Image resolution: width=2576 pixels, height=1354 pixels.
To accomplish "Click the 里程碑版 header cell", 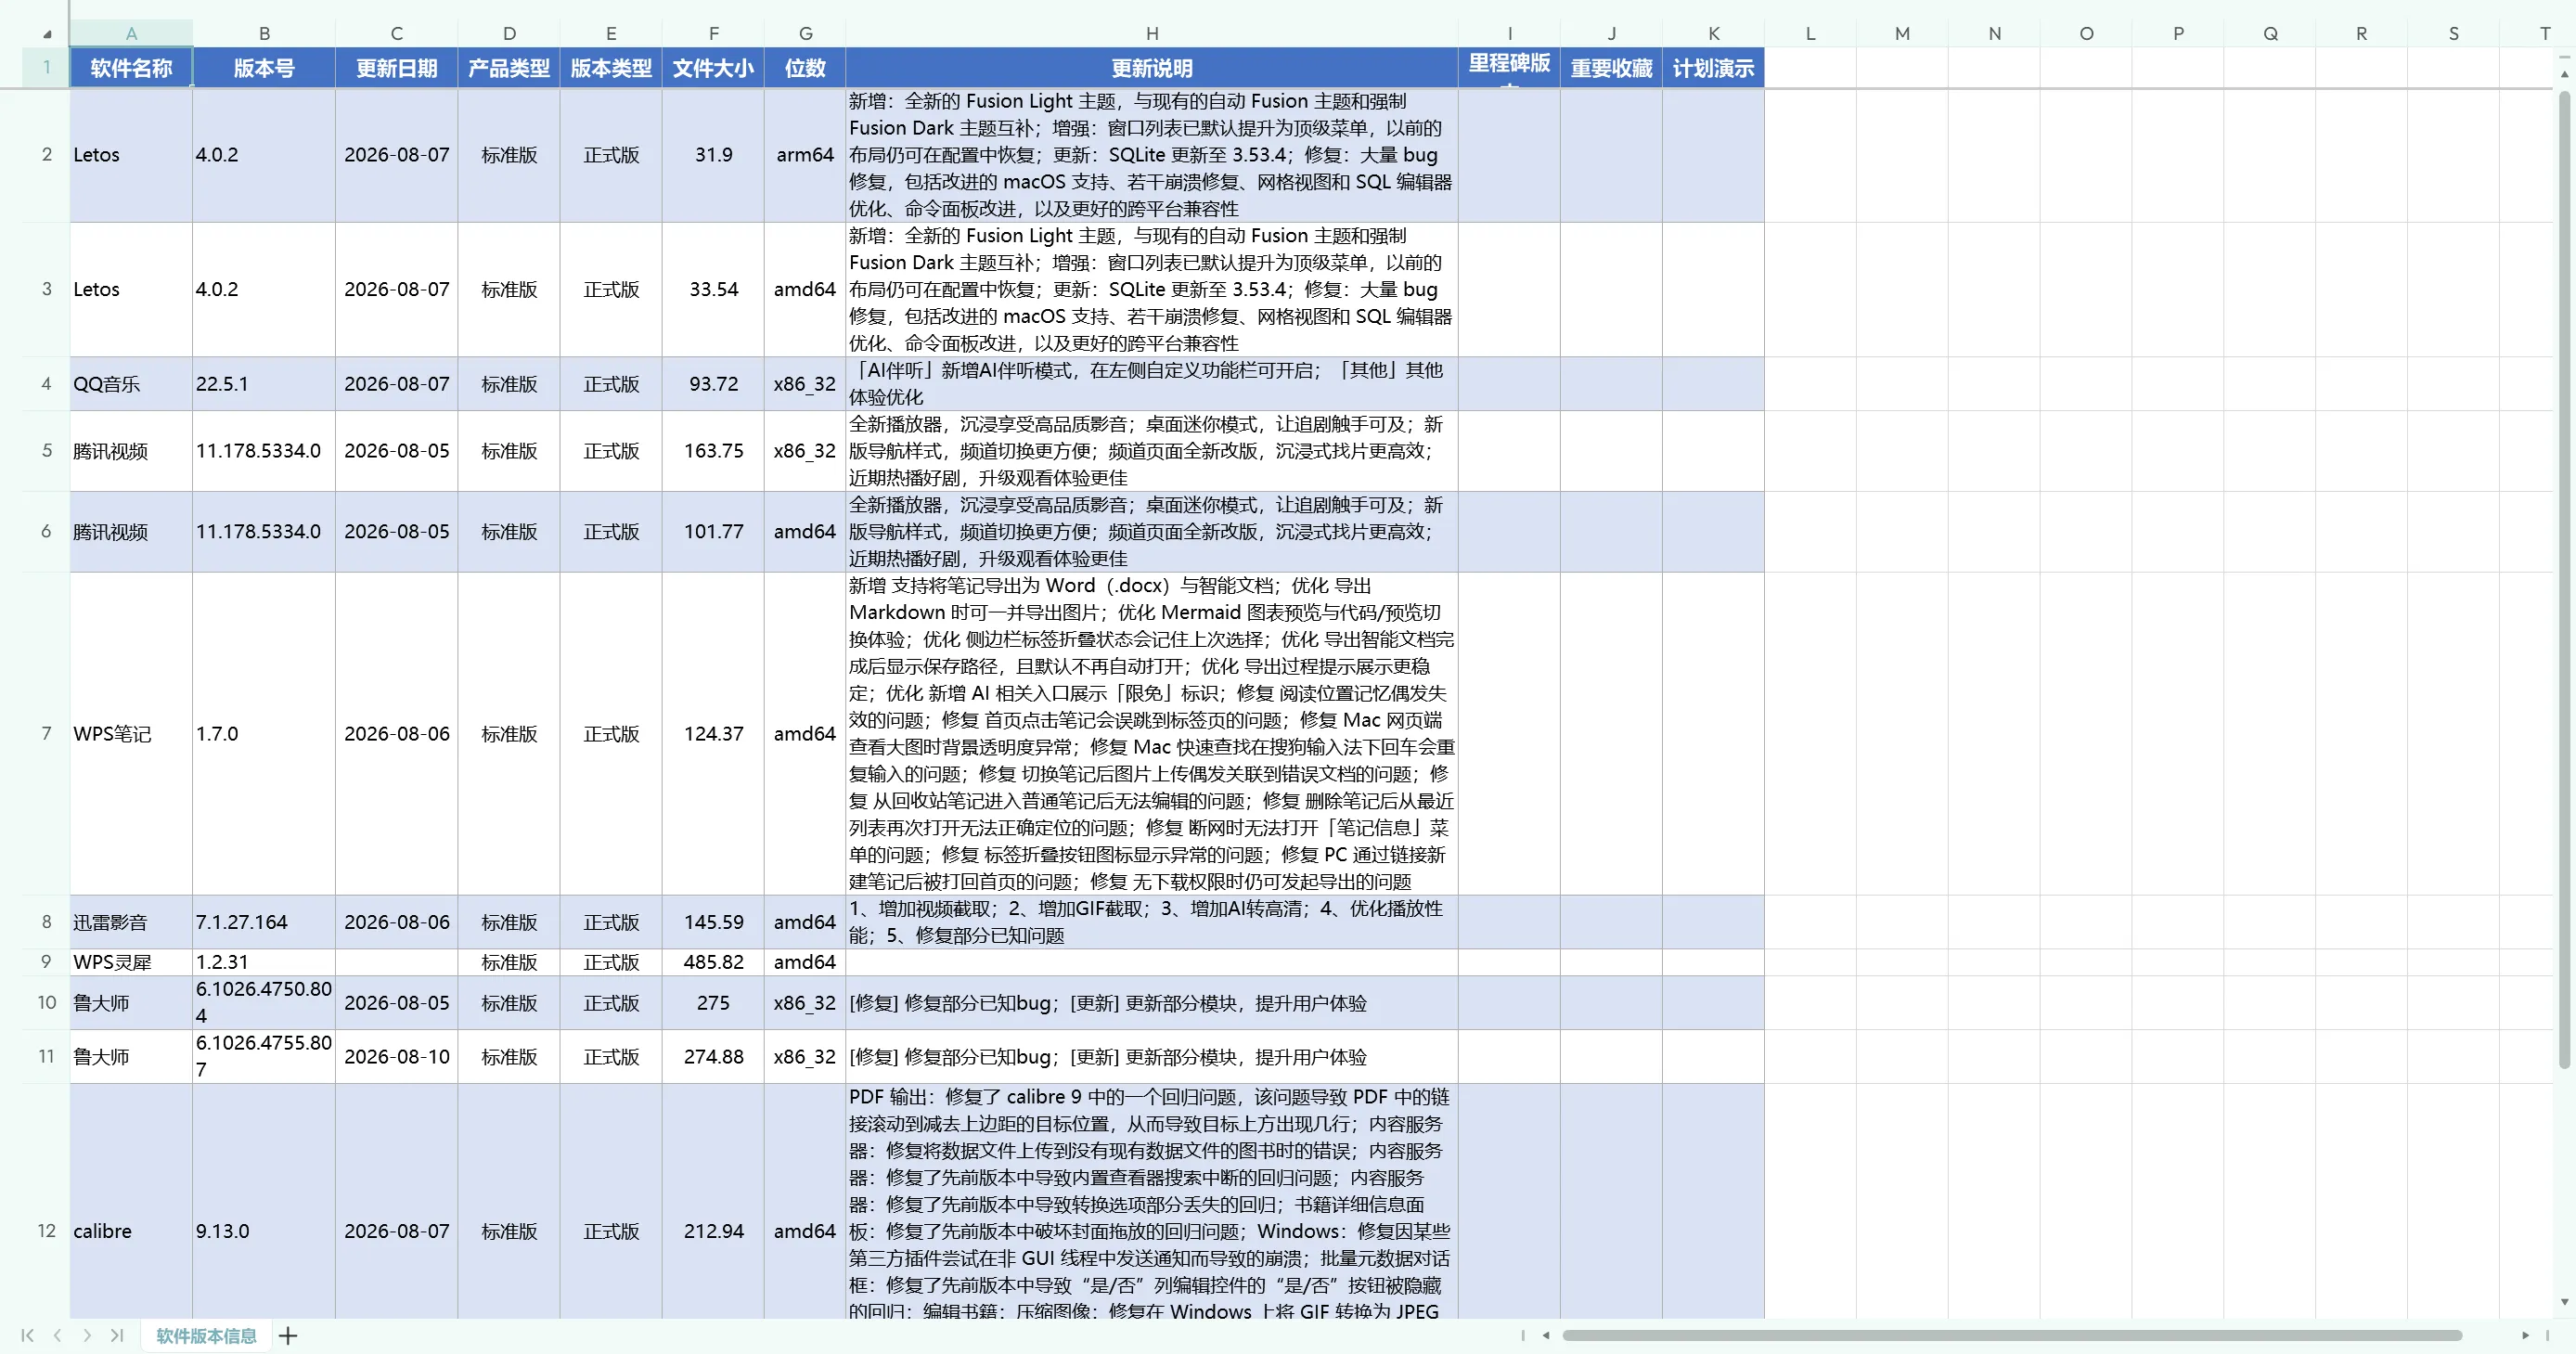I will pos(1509,68).
